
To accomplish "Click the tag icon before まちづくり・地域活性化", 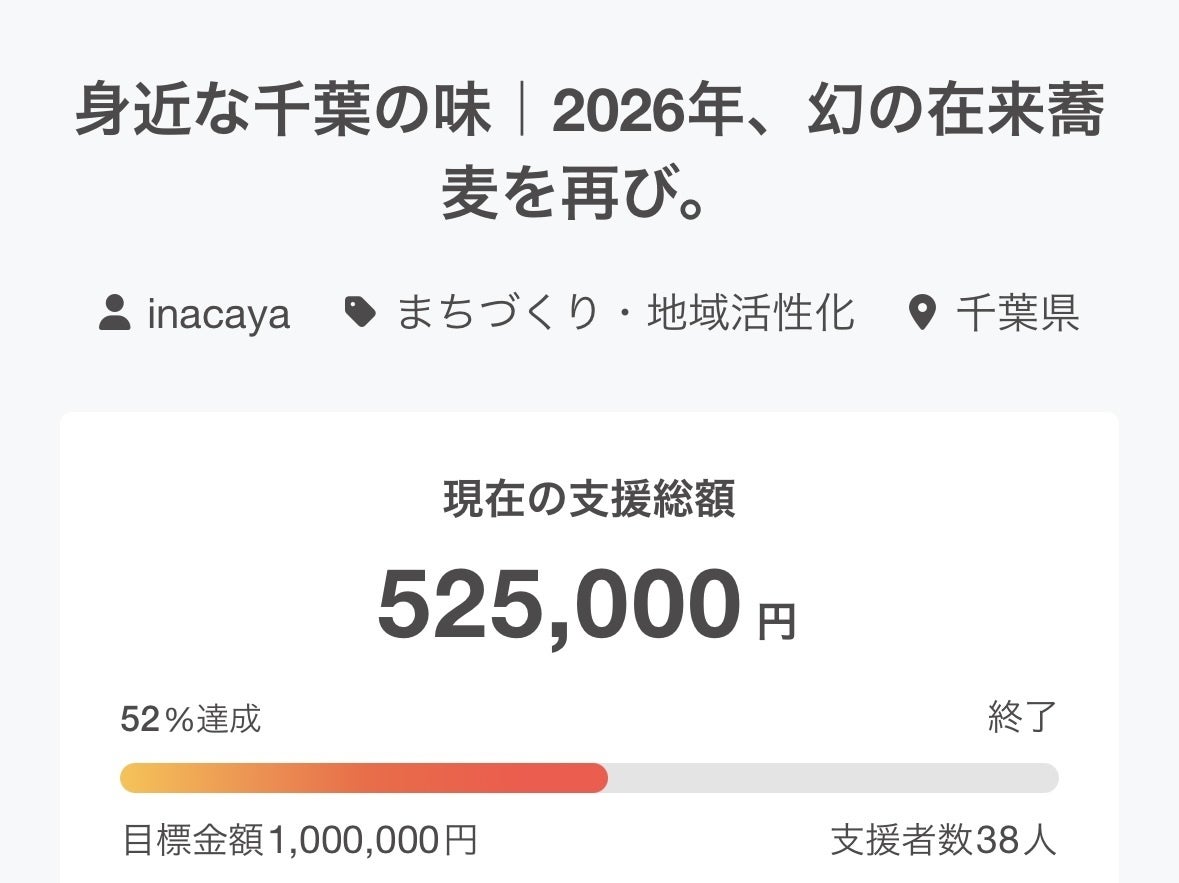I will click(360, 313).
